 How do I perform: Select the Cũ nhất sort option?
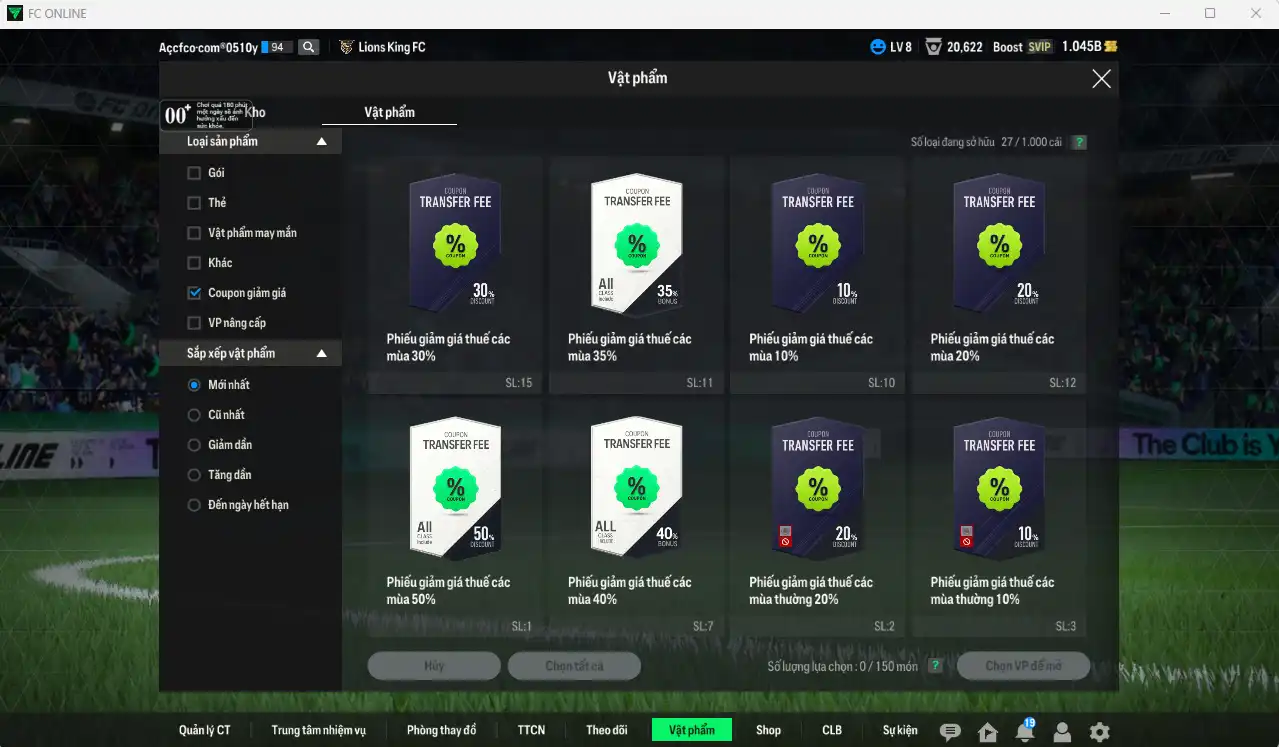point(194,415)
